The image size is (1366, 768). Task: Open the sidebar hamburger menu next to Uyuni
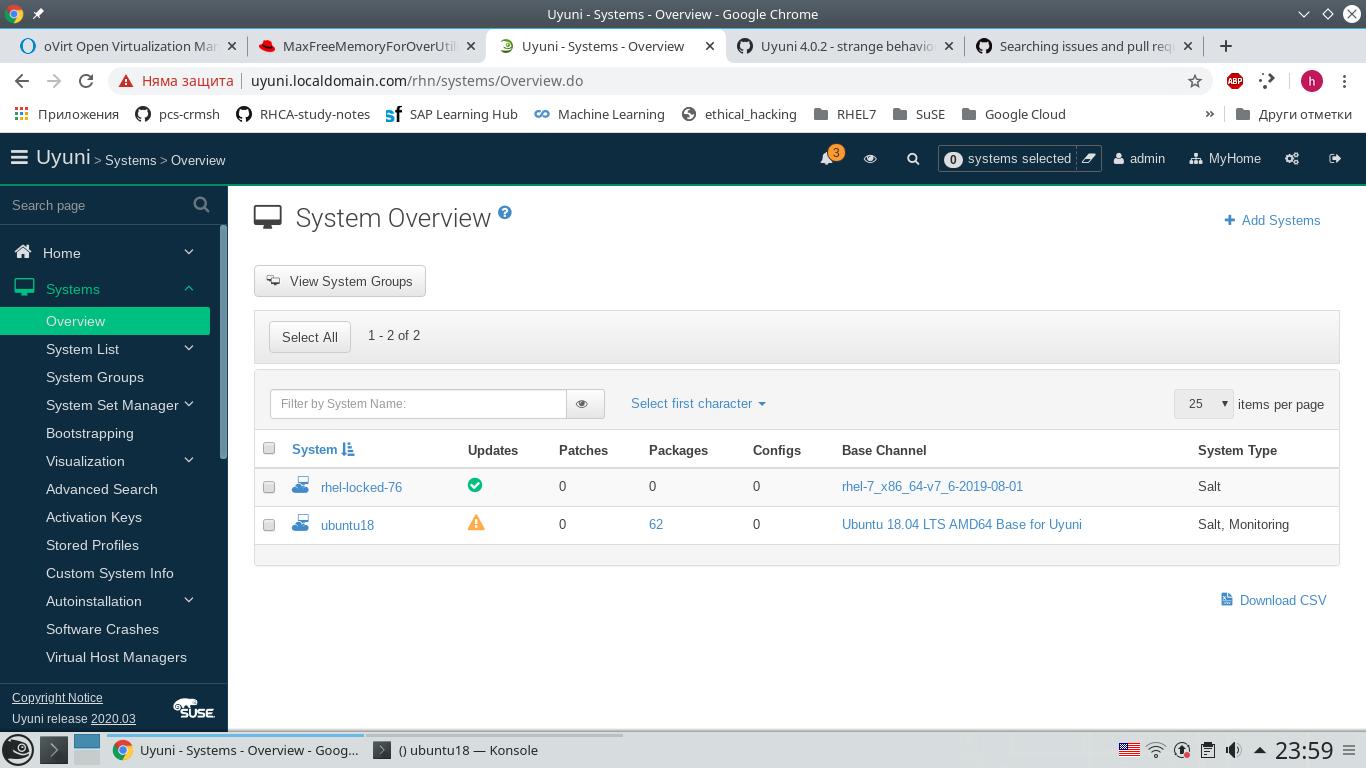coord(18,156)
